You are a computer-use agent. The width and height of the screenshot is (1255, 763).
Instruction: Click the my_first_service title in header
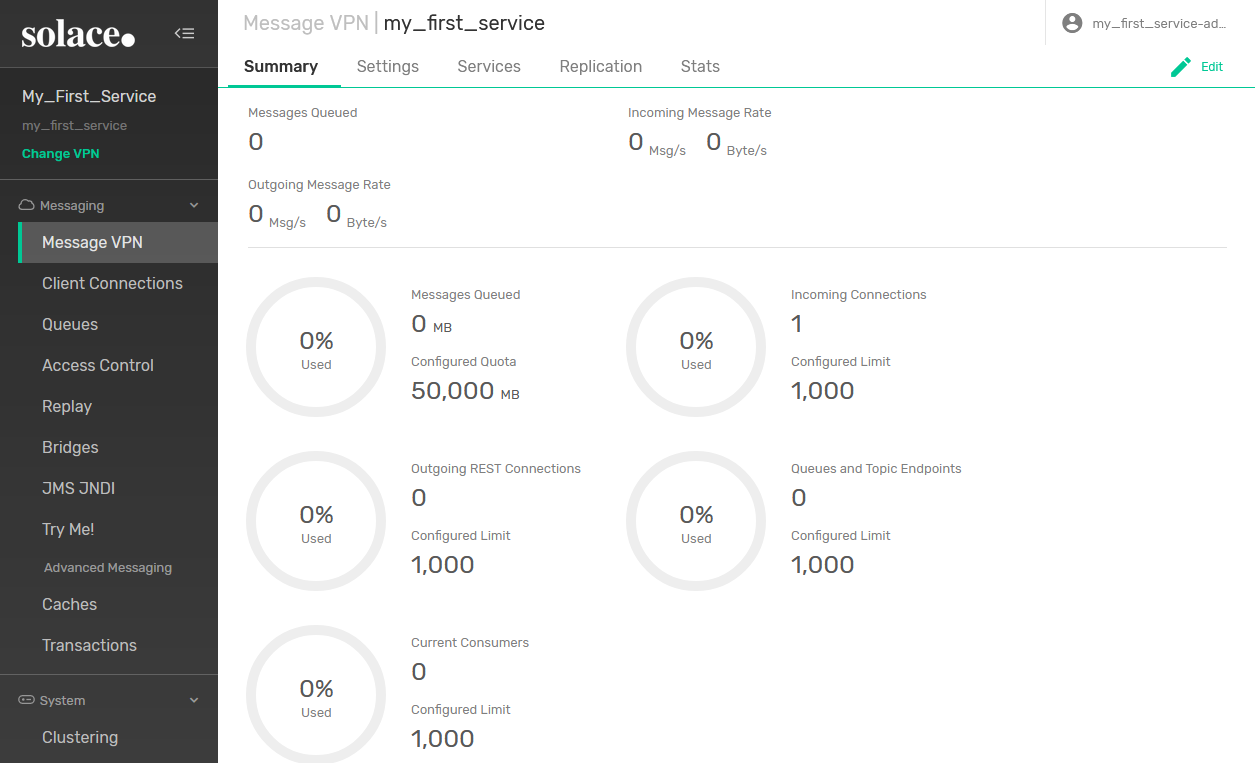pos(464,23)
